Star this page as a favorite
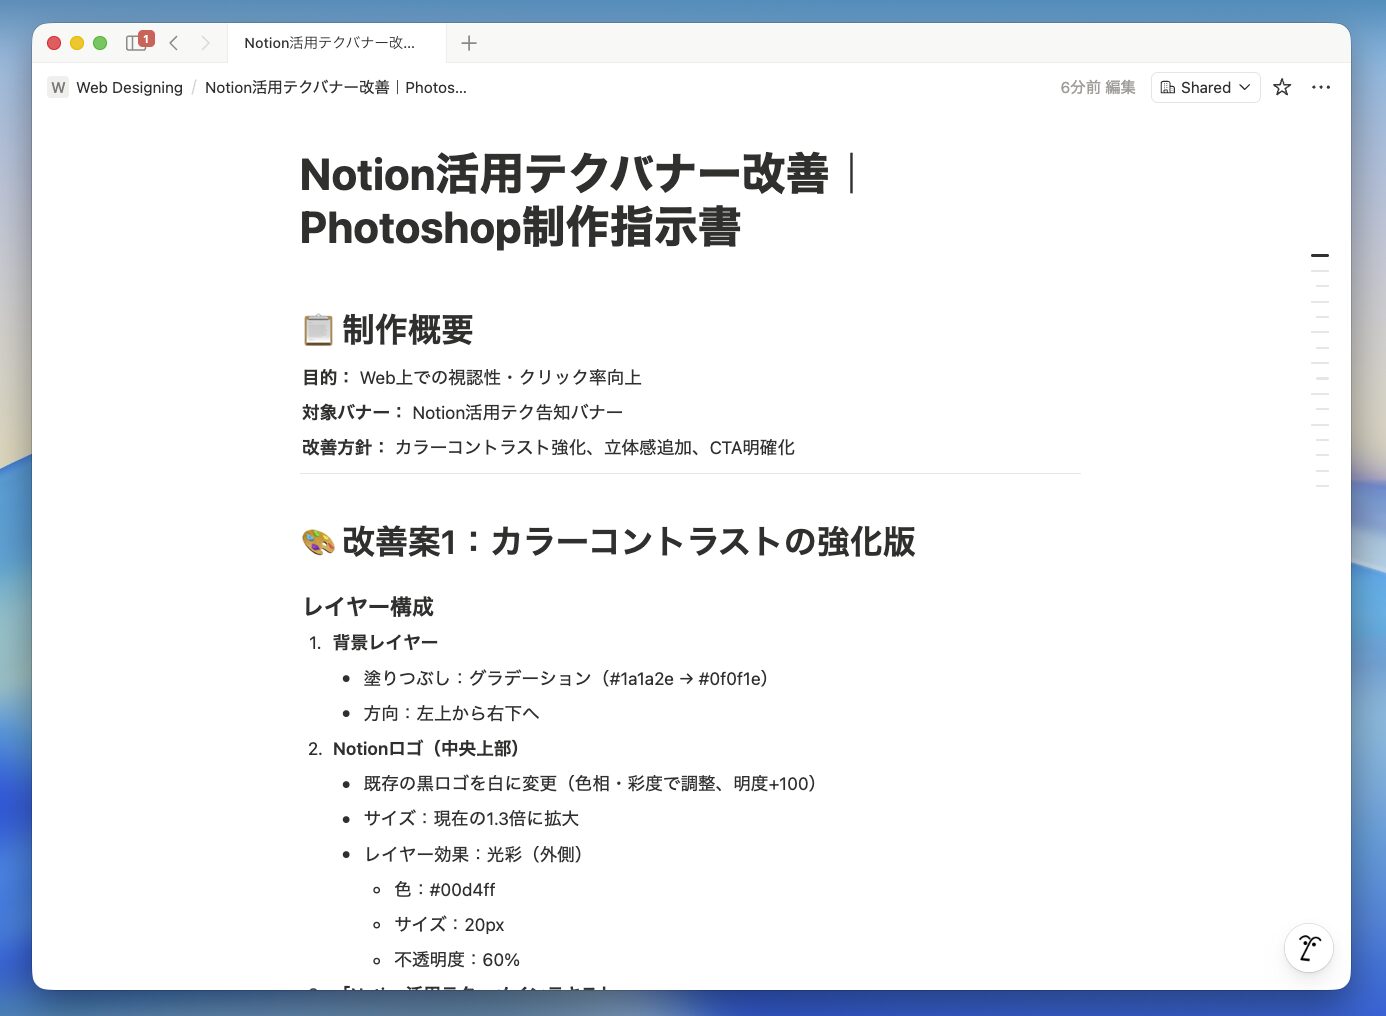This screenshot has height=1016, width=1386. 1282,87
